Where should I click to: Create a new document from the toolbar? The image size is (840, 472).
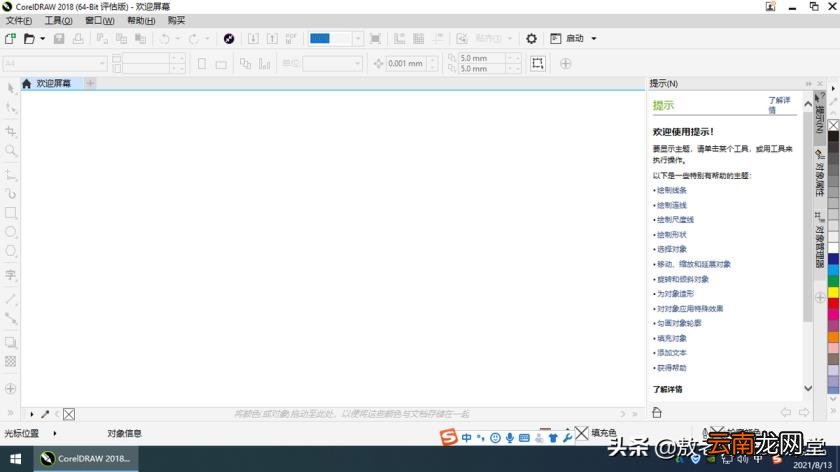pyautogui.click(x=10, y=39)
